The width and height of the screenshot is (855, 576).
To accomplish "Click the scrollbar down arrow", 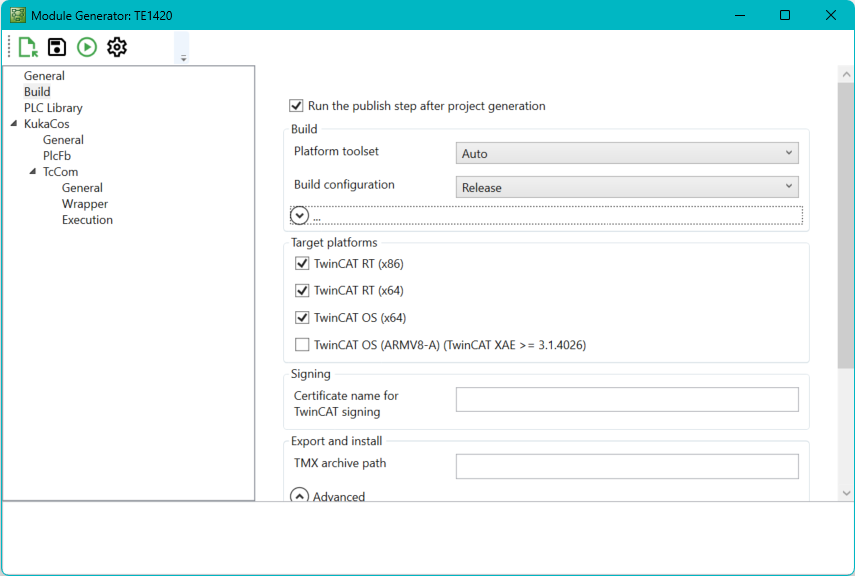I will click(847, 492).
